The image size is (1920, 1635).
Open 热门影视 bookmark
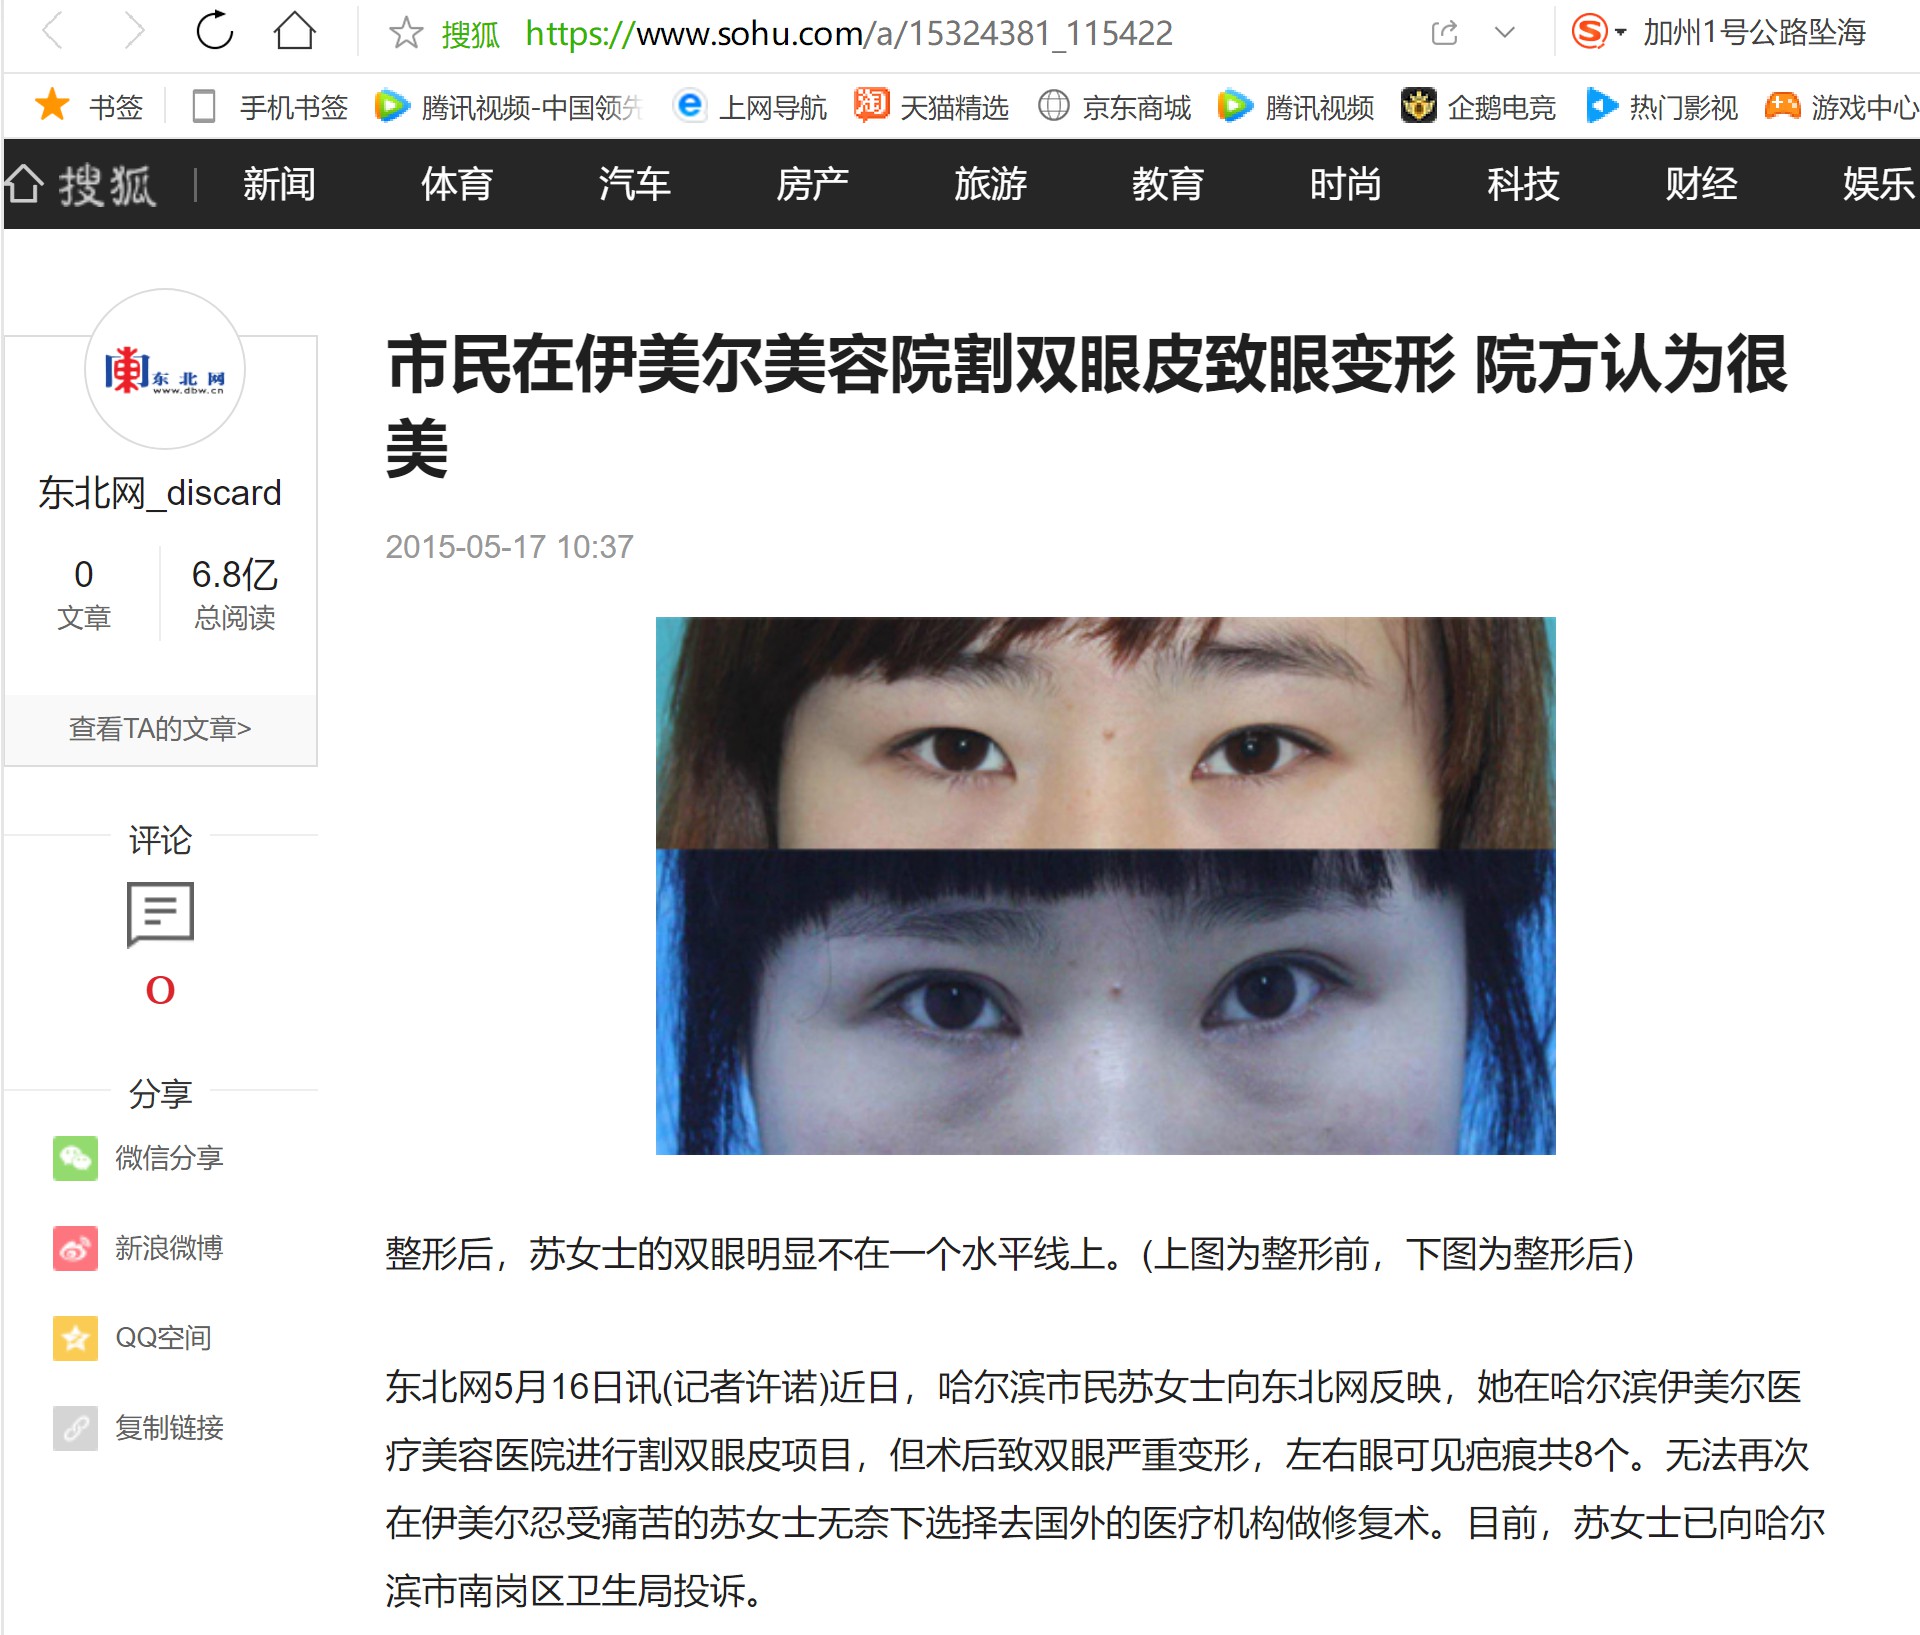(x=1662, y=106)
